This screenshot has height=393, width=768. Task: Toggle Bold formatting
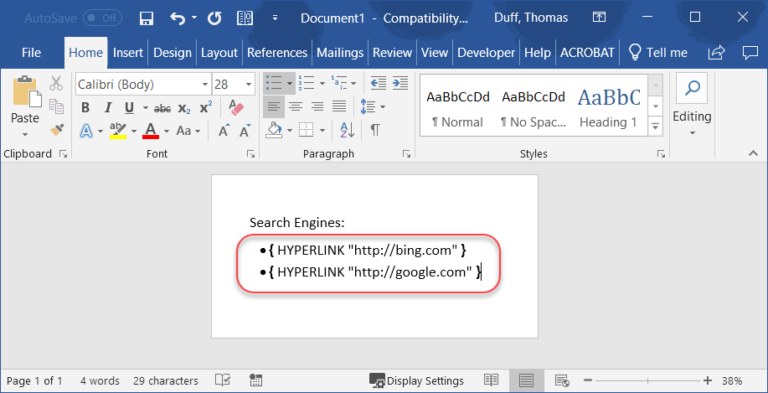85,107
